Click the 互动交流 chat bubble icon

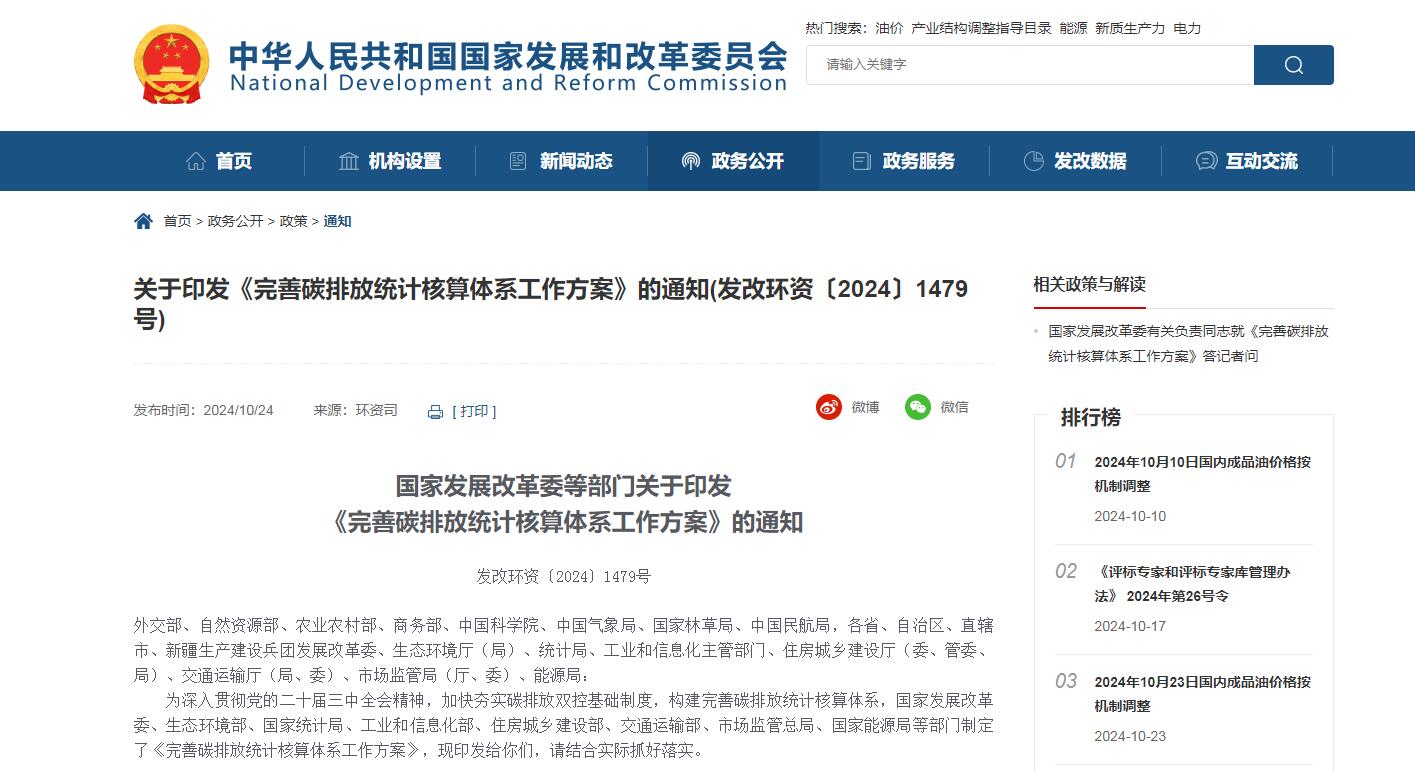[1206, 161]
